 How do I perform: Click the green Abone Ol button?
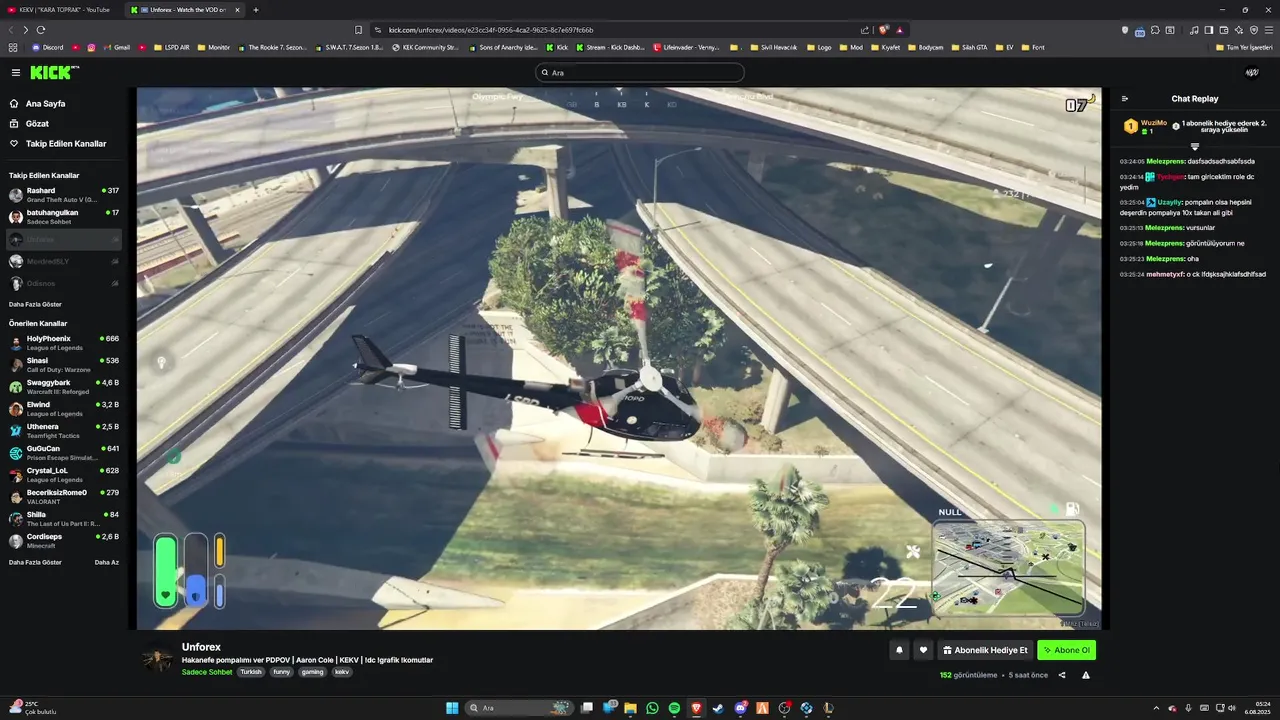click(x=1066, y=650)
